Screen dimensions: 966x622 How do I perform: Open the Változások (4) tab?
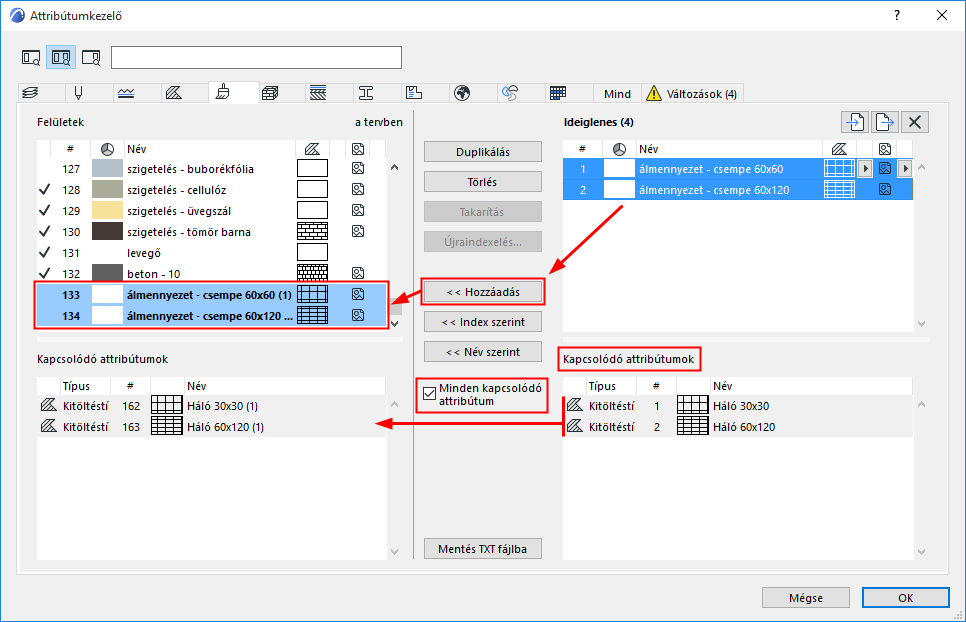pos(693,94)
